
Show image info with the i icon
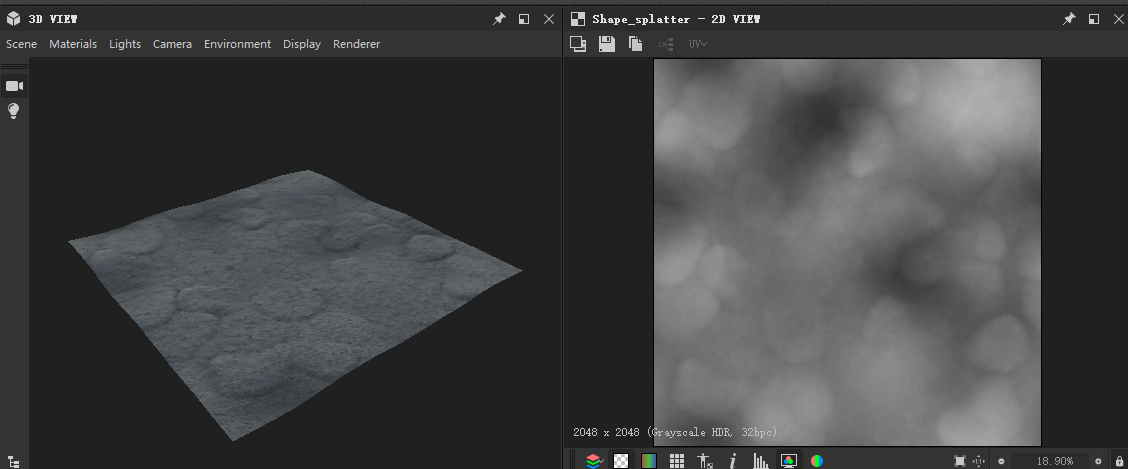coord(732,461)
